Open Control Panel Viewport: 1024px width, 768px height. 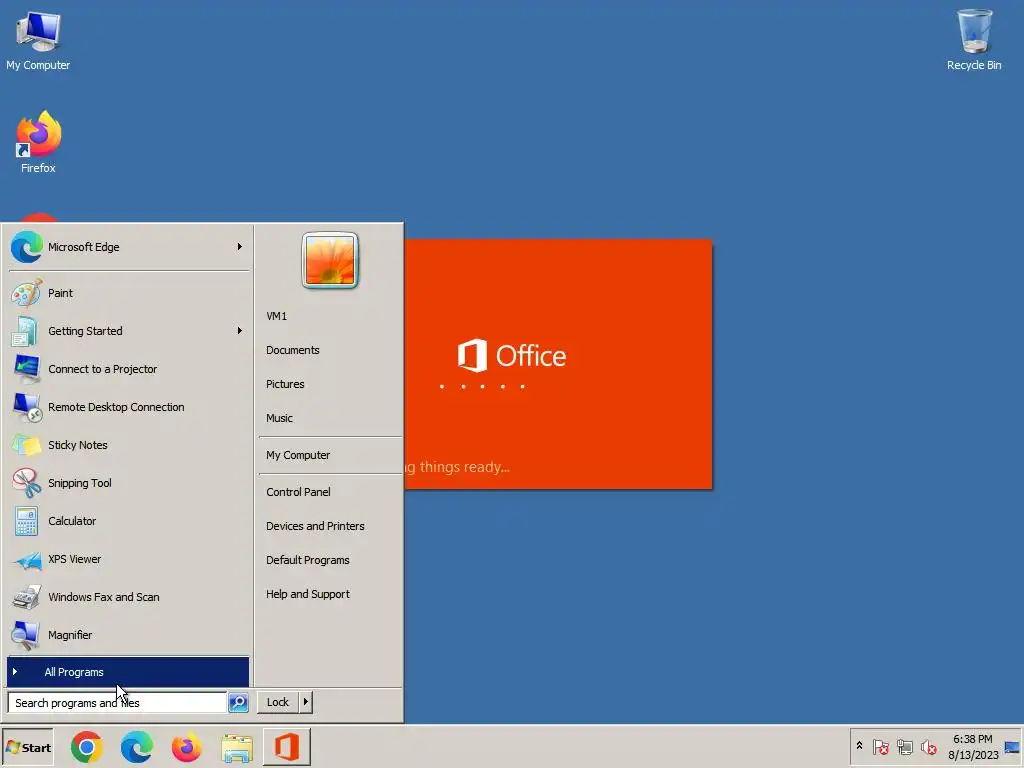tap(330, 492)
